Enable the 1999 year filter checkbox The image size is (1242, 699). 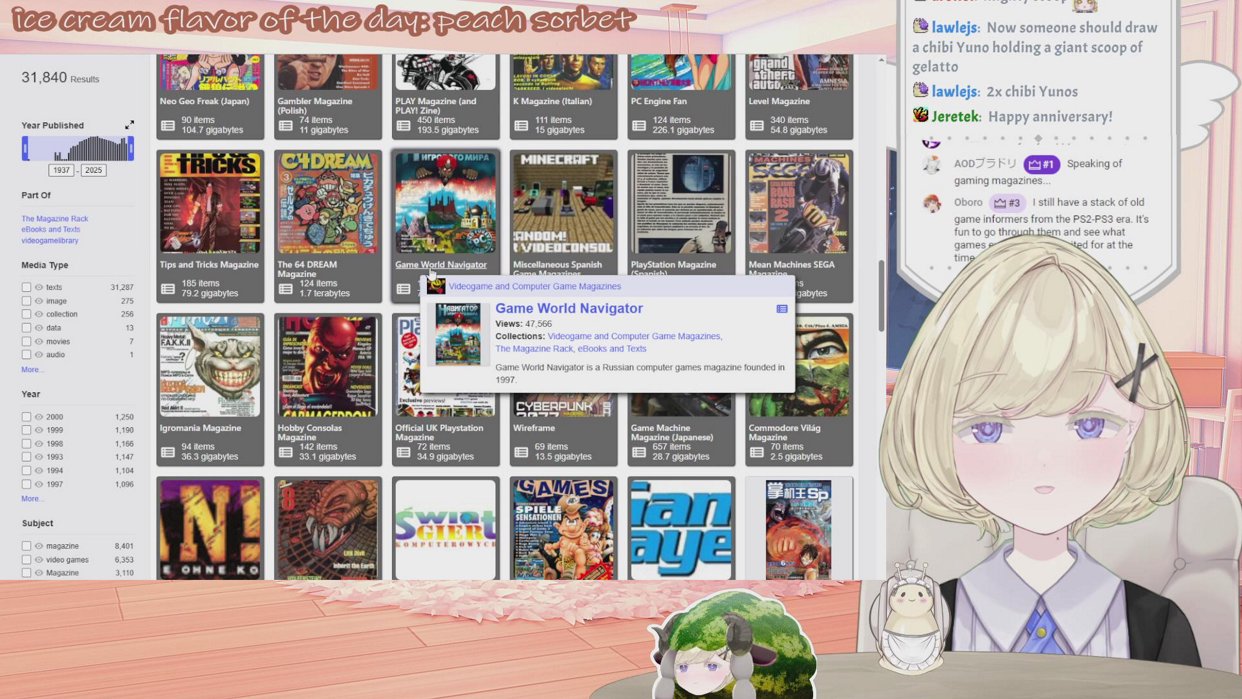27,430
